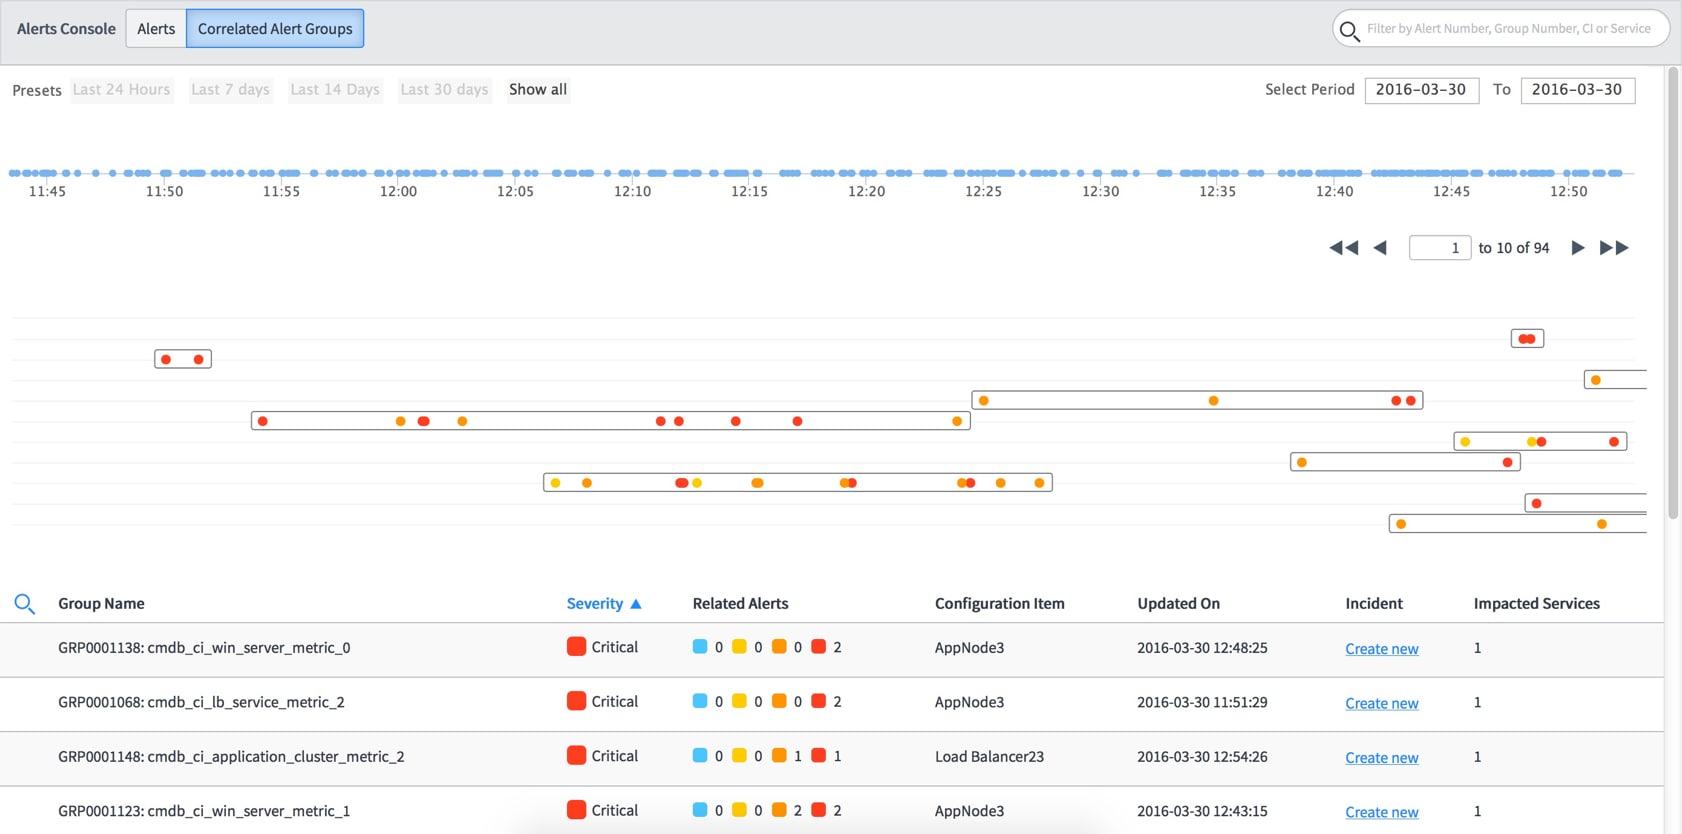Choose the Show all preset
1682x834 pixels.
tap(538, 90)
